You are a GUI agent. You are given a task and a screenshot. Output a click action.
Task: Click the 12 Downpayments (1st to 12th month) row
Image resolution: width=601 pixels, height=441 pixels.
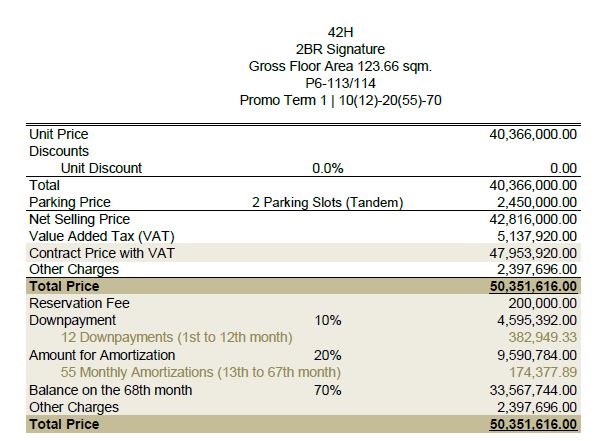tap(174, 338)
